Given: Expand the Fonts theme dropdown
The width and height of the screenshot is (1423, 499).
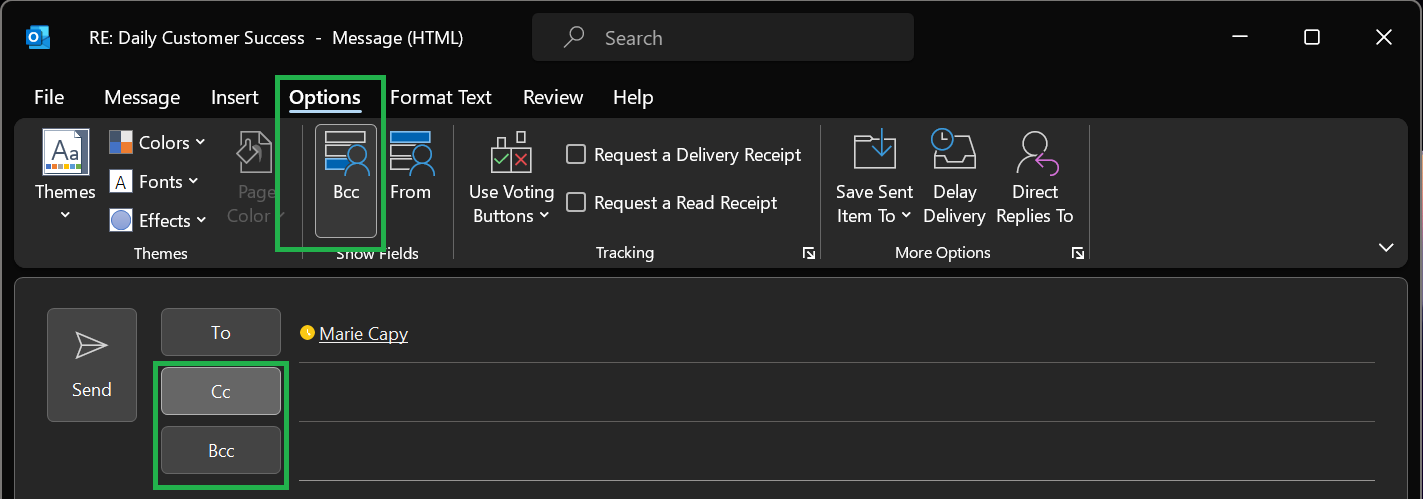Looking at the screenshot, I should pos(153,182).
